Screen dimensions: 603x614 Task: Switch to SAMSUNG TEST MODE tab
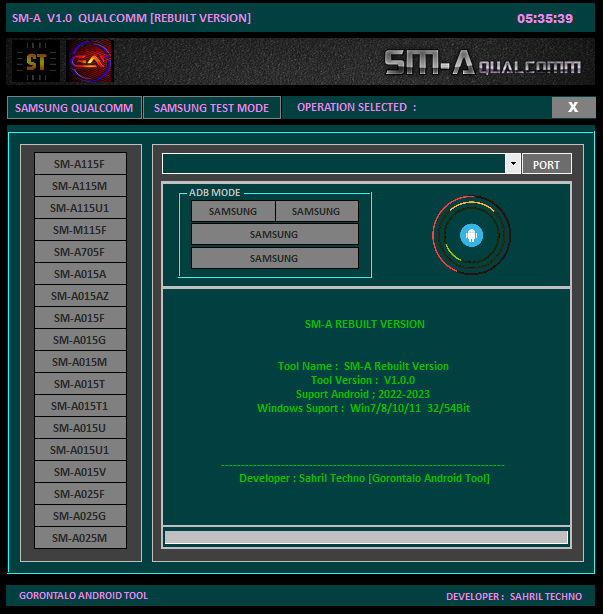211,108
